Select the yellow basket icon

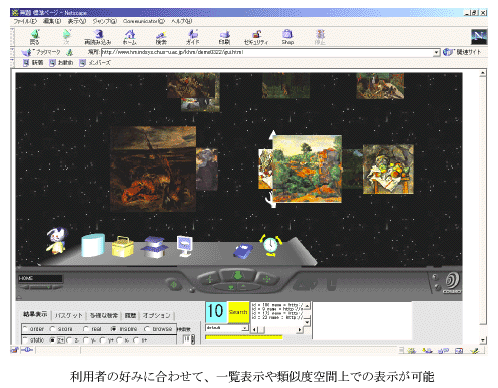click(x=123, y=246)
